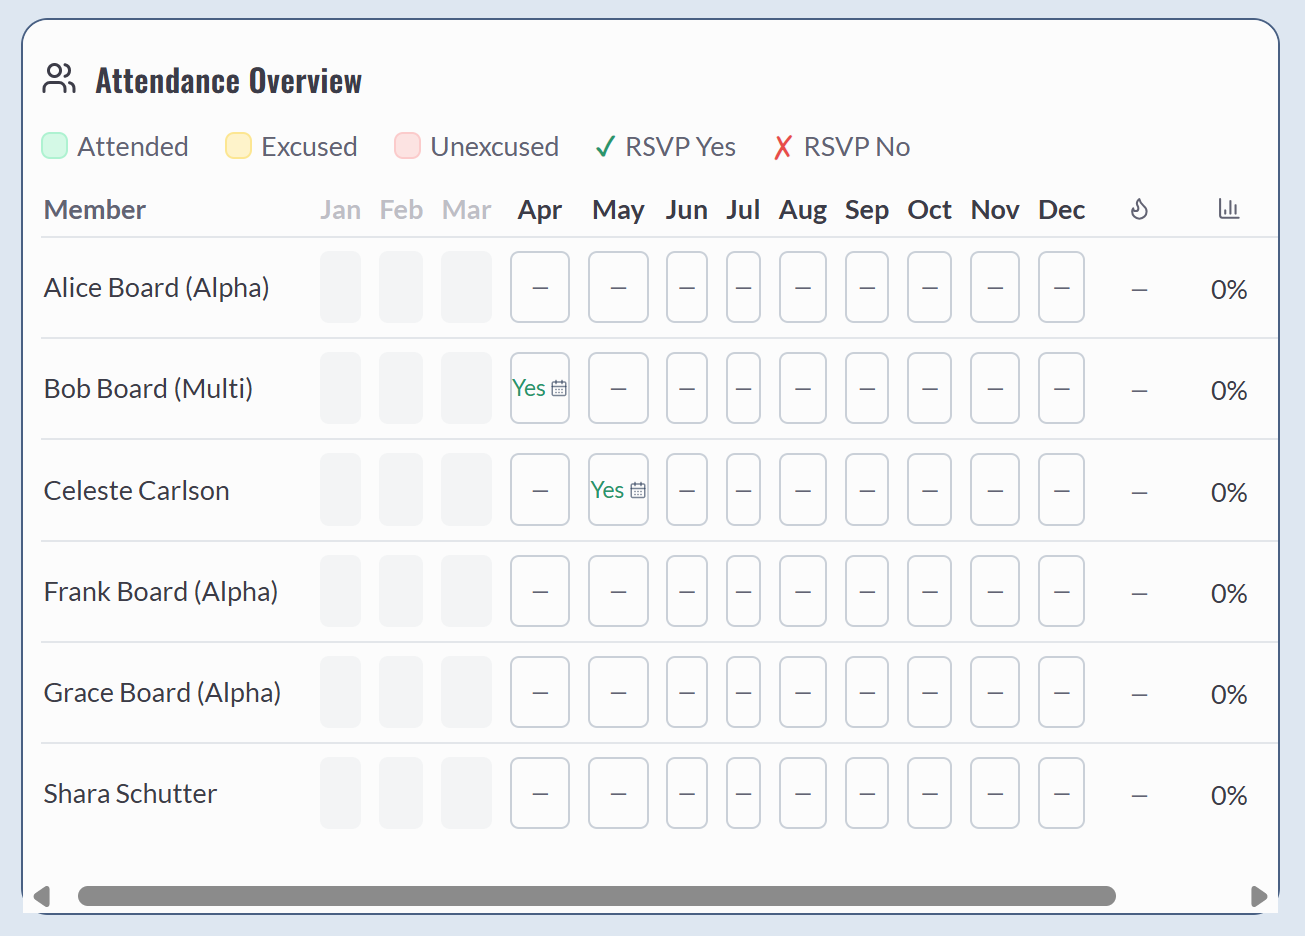The width and height of the screenshot is (1305, 936).
Task: Click the Oct column header
Action: pos(930,210)
